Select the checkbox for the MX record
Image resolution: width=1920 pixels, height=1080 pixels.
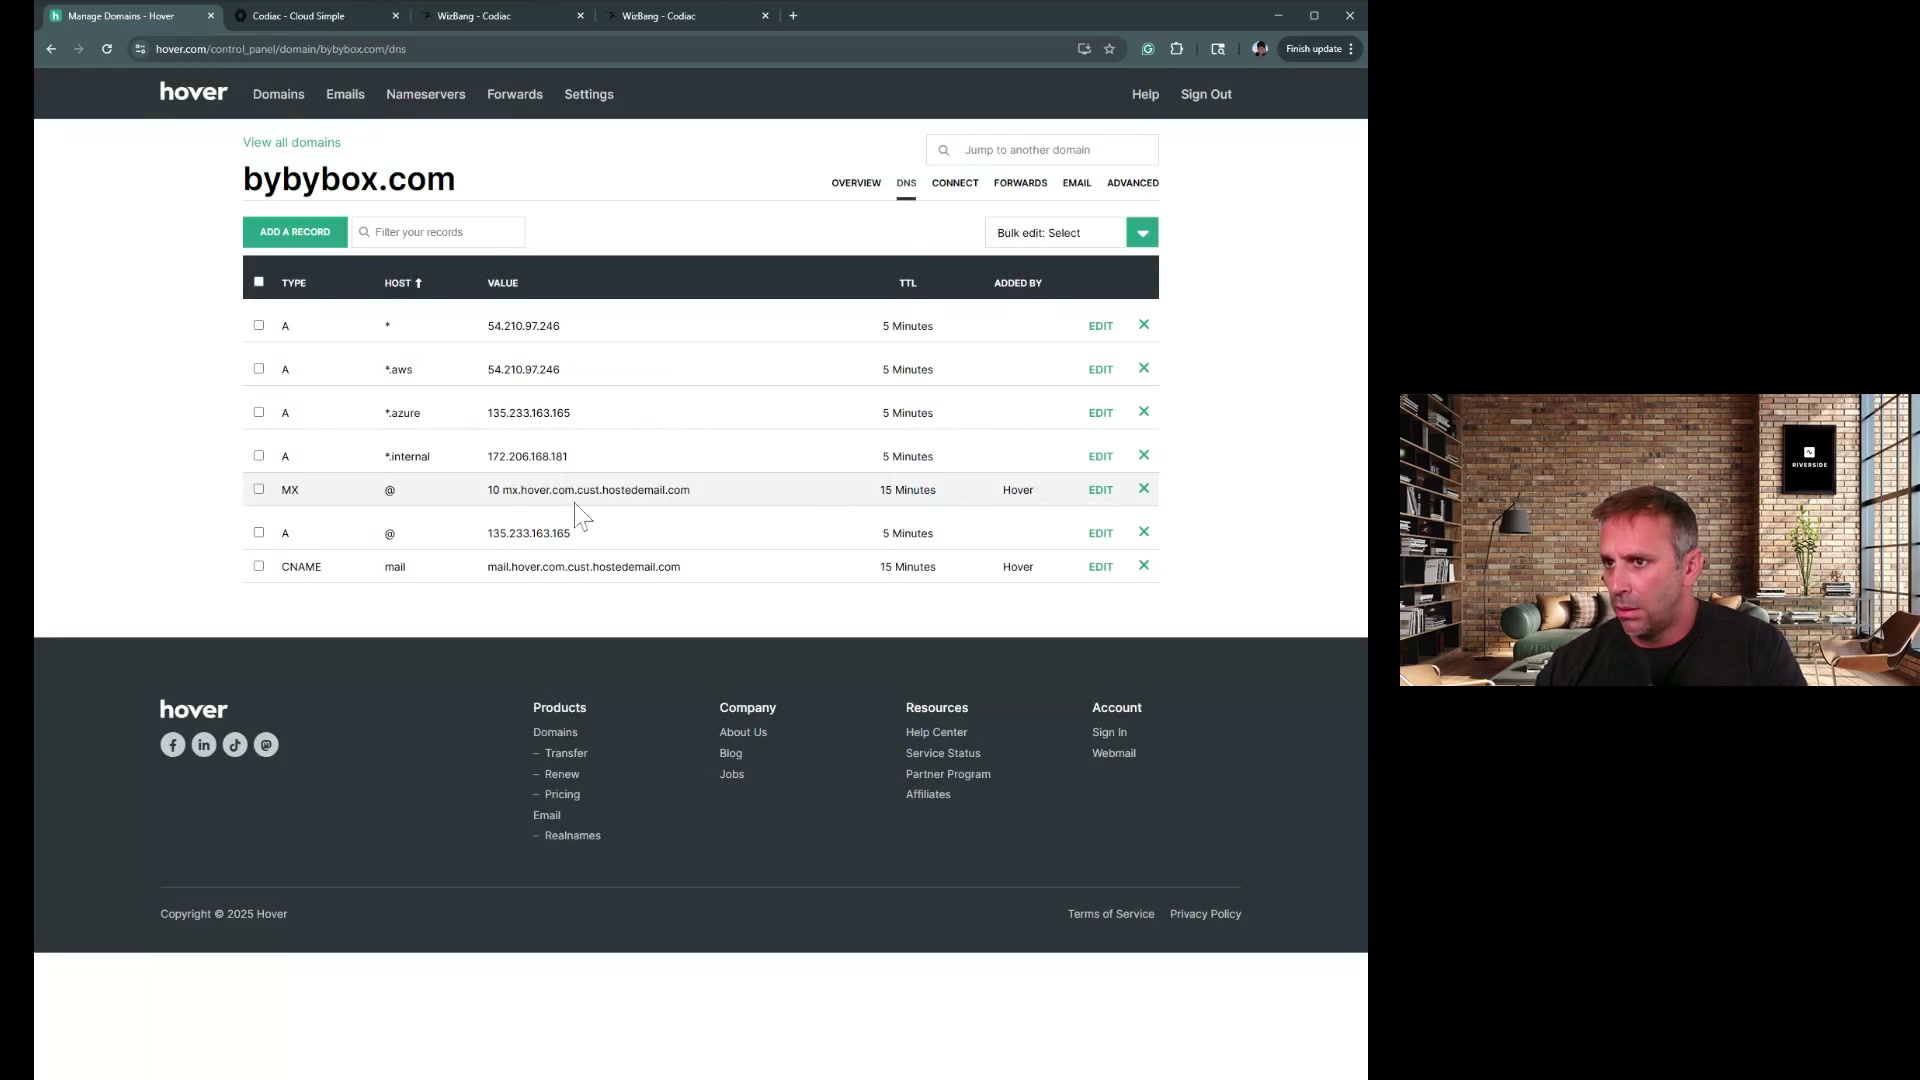(258, 489)
